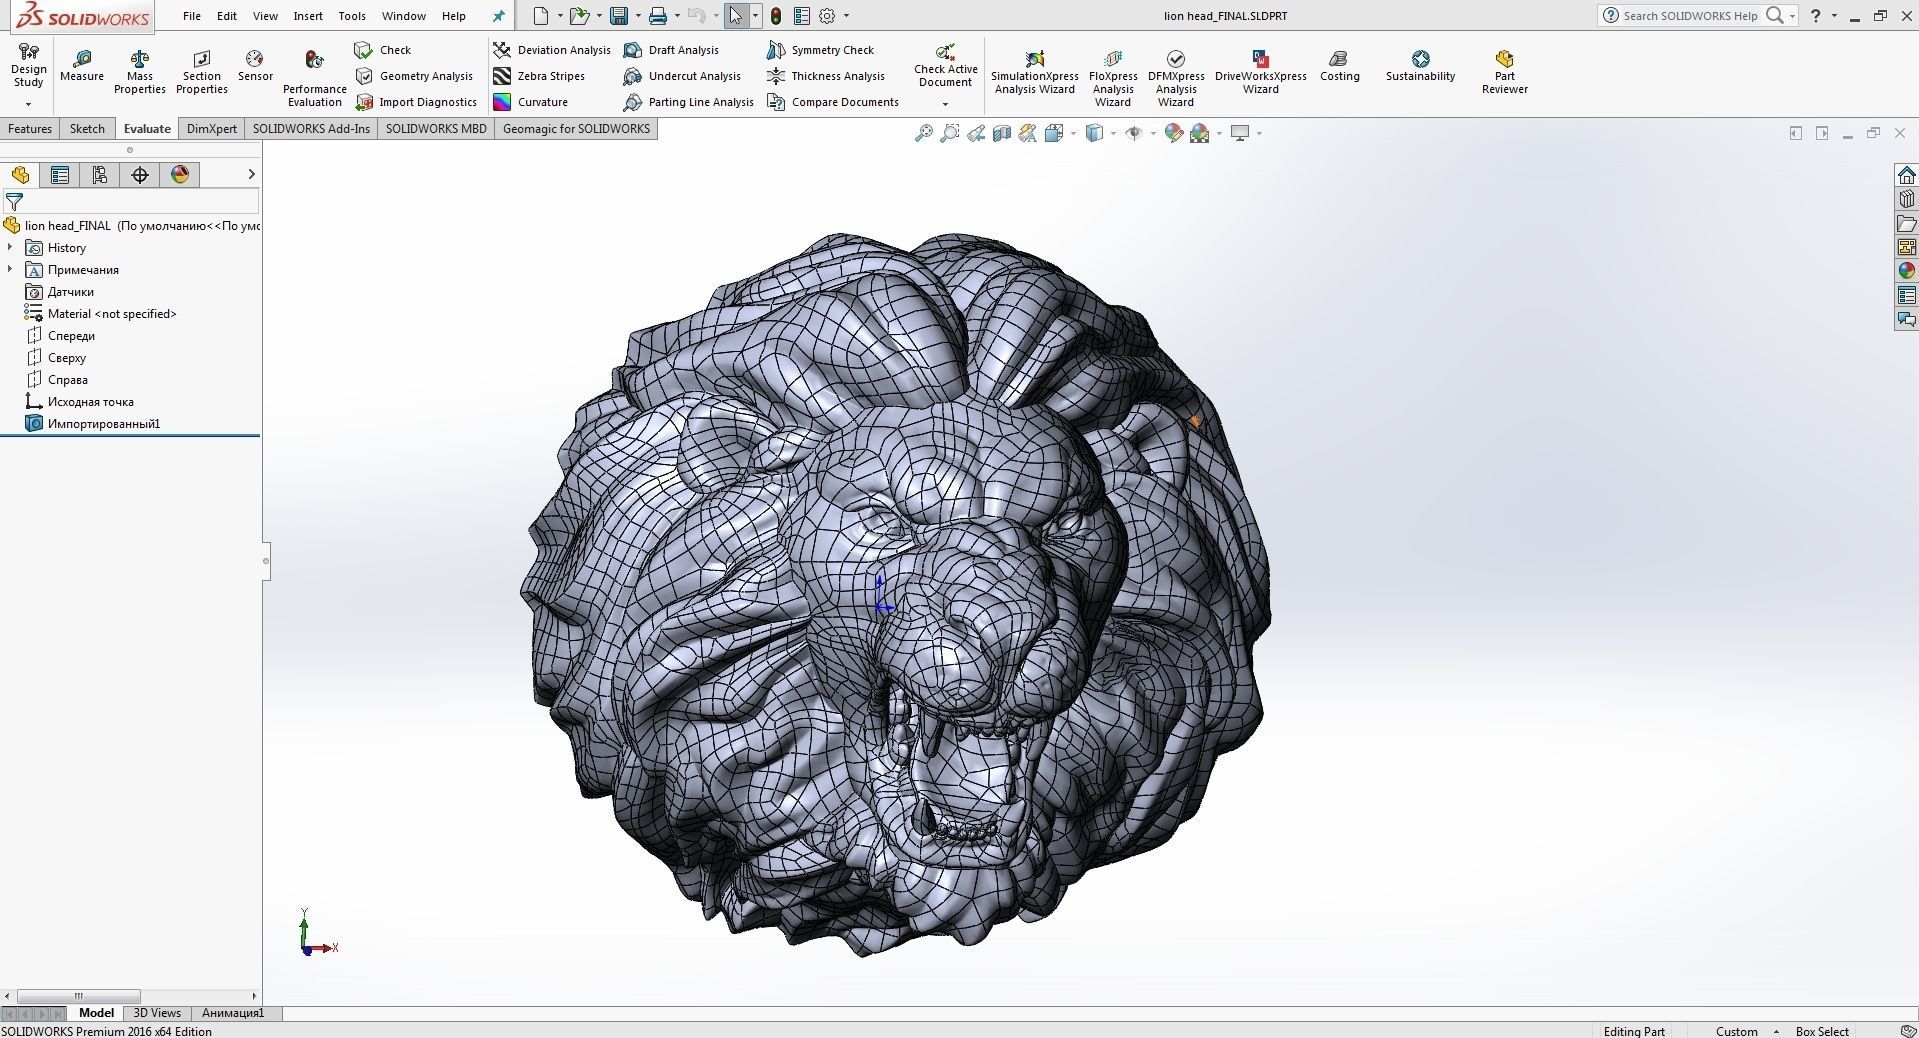
Task: Open Appearances tab in task pane
Action: (x=1906, y=271)
